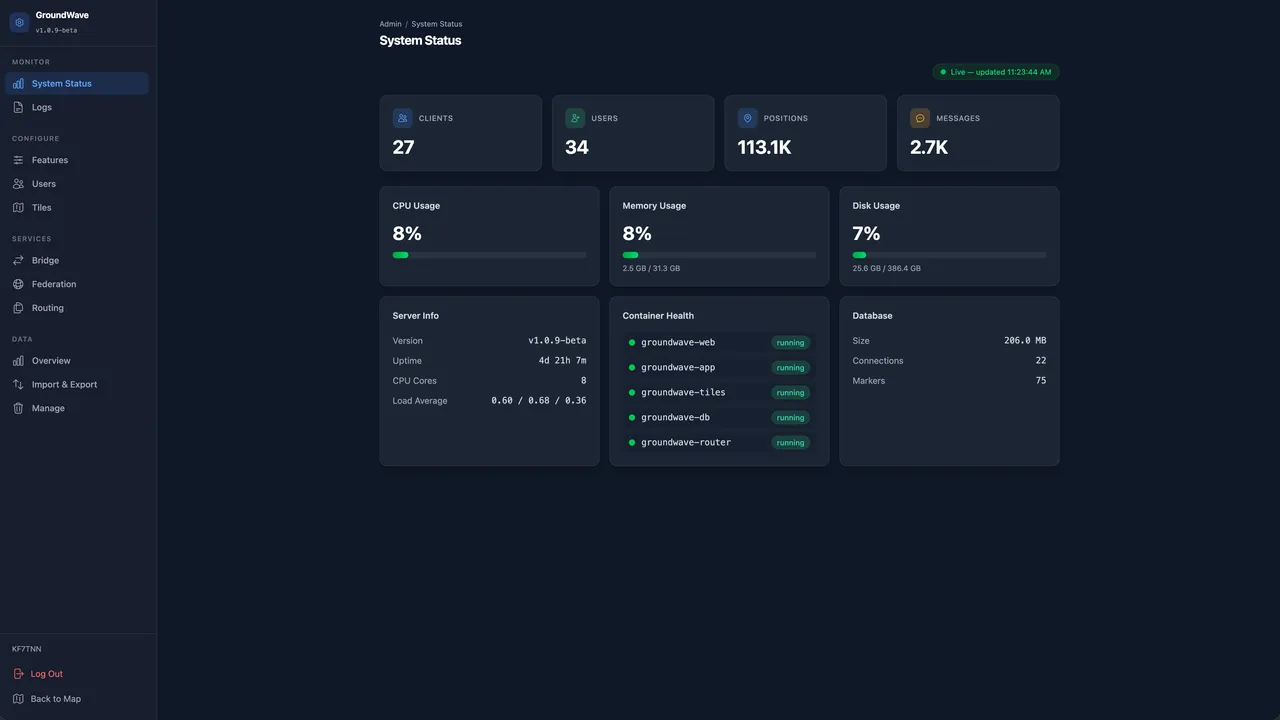Click the Bridge arrows icon
Image resolution: width=1280 pixels, height=720 pixels.
coord(18,260)
